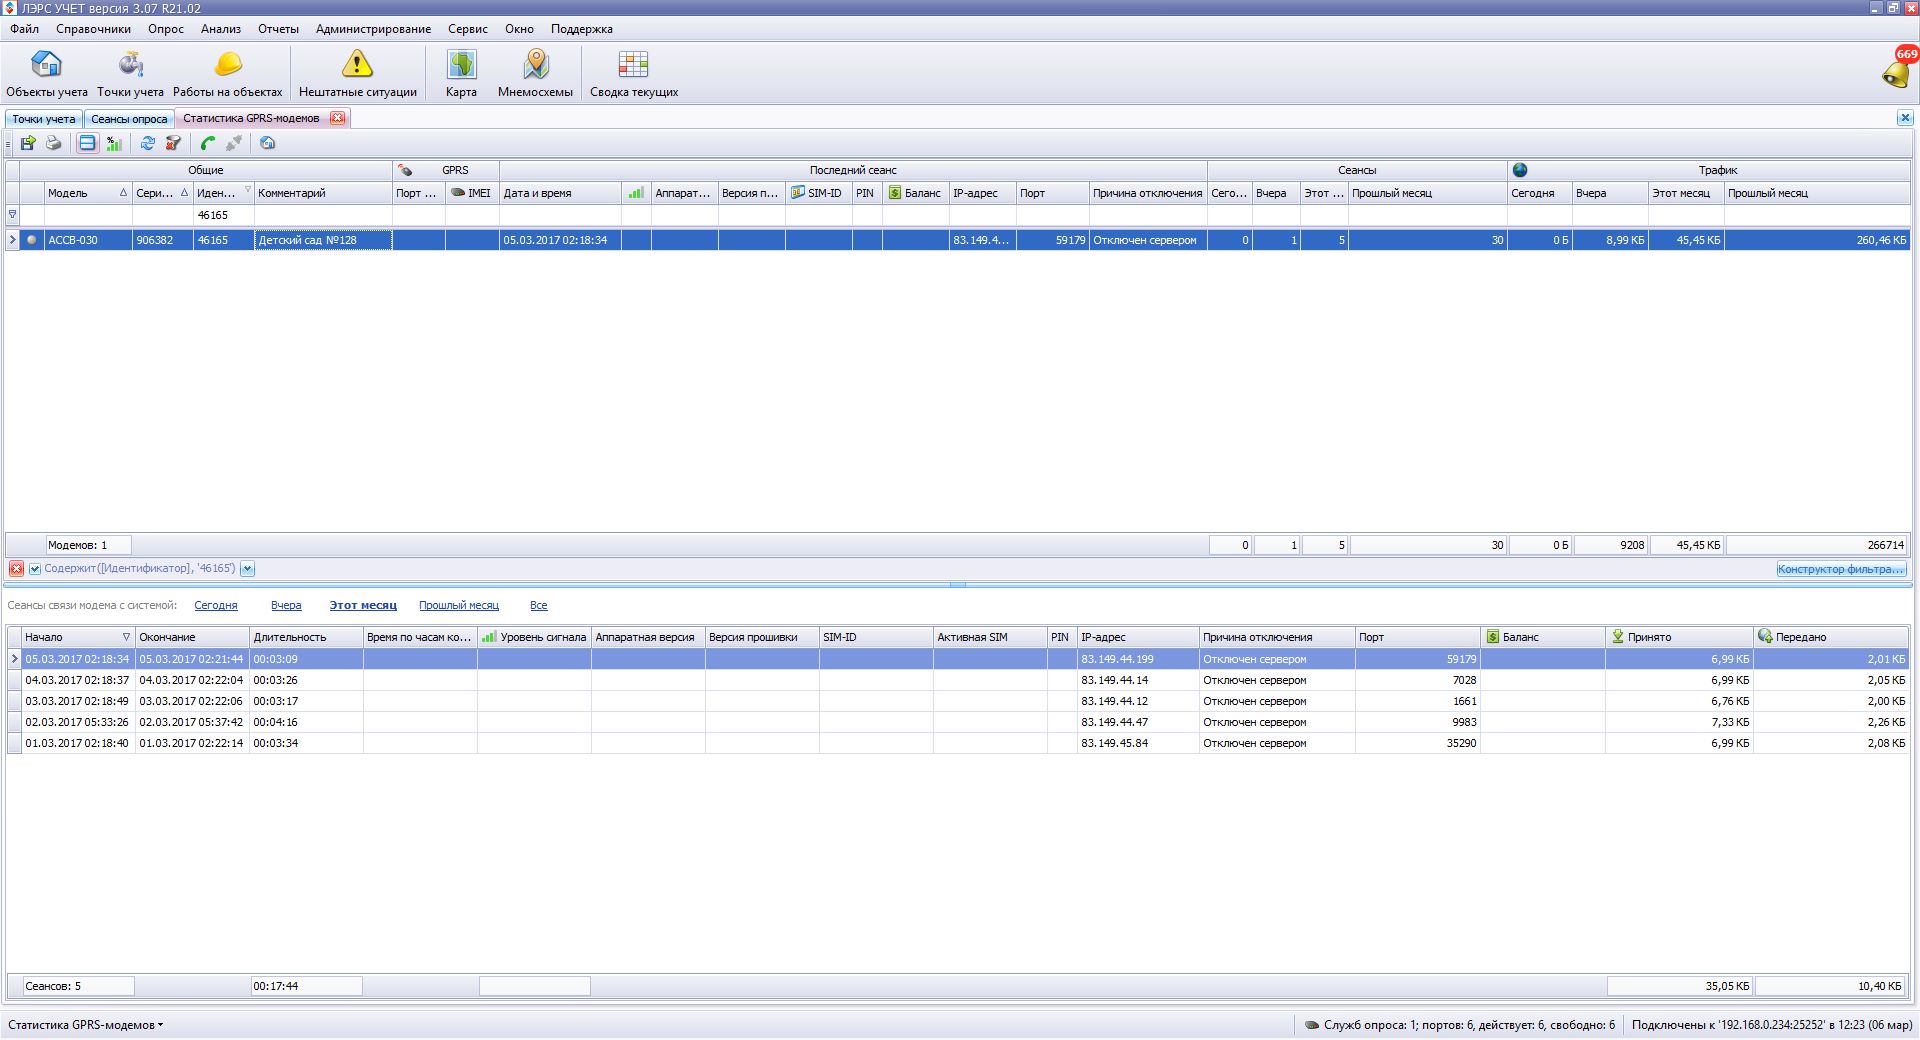The image size is (1920, 1040).
Task: Show sessions for Вчера
Action: click(286, 605)
